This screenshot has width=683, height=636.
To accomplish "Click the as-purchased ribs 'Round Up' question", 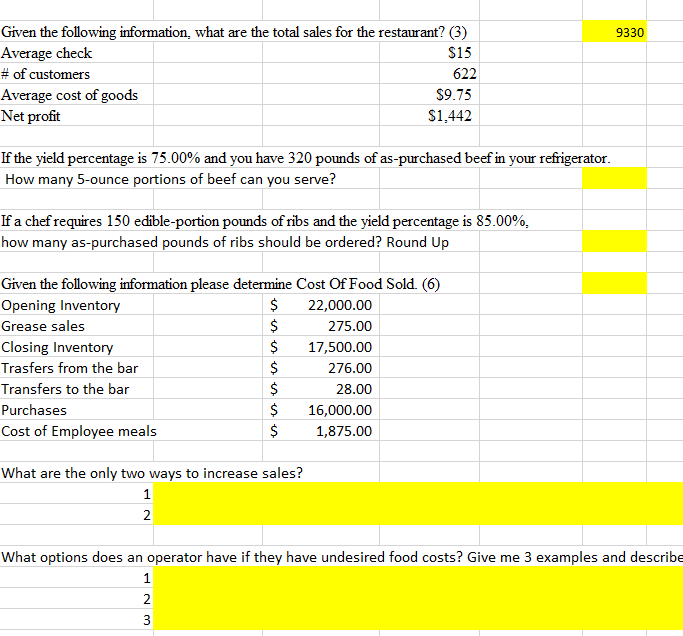I will click(x=225, y=242).
